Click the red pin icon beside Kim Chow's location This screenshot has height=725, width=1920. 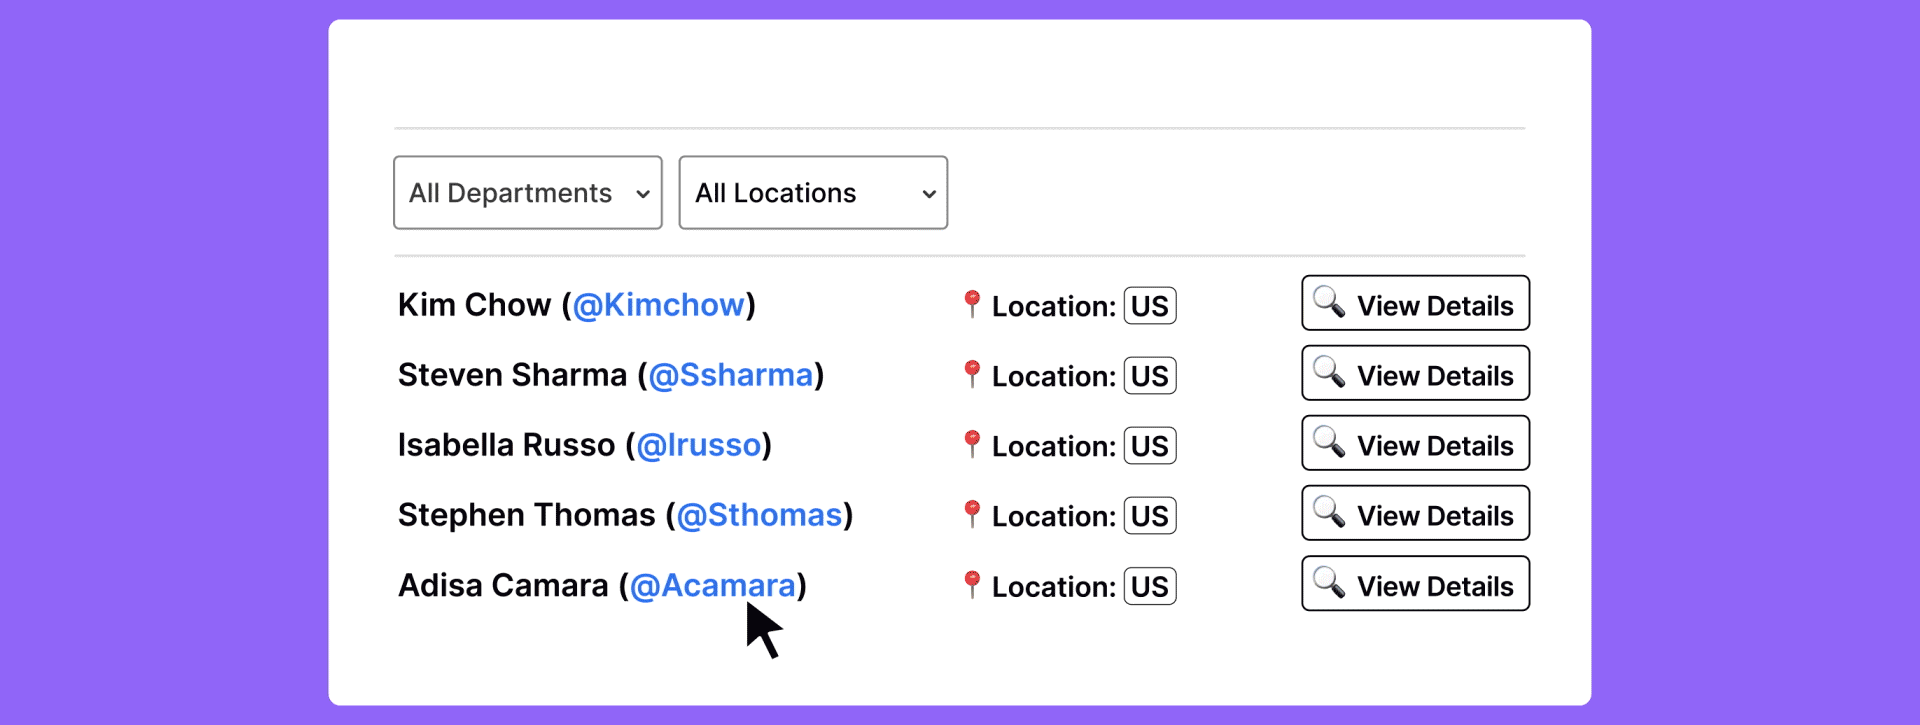tap(971, 305)
